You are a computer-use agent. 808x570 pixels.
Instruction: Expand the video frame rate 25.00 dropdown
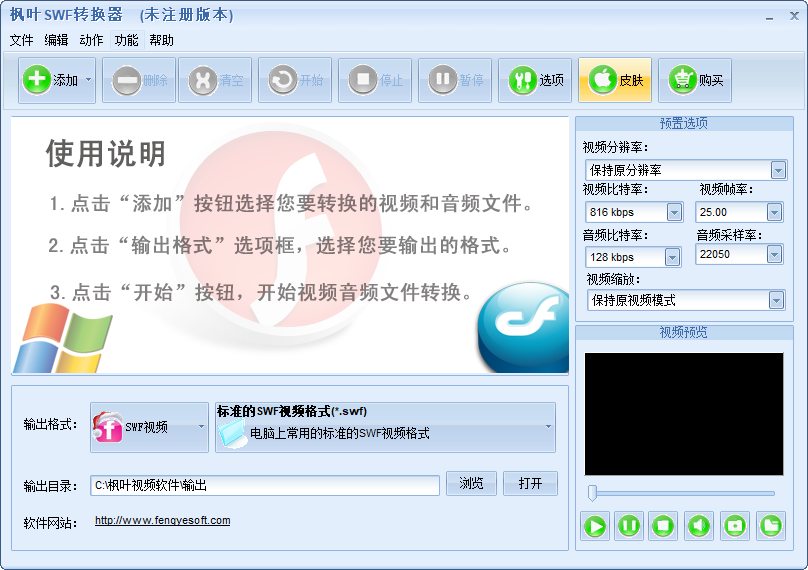[774, 212]
